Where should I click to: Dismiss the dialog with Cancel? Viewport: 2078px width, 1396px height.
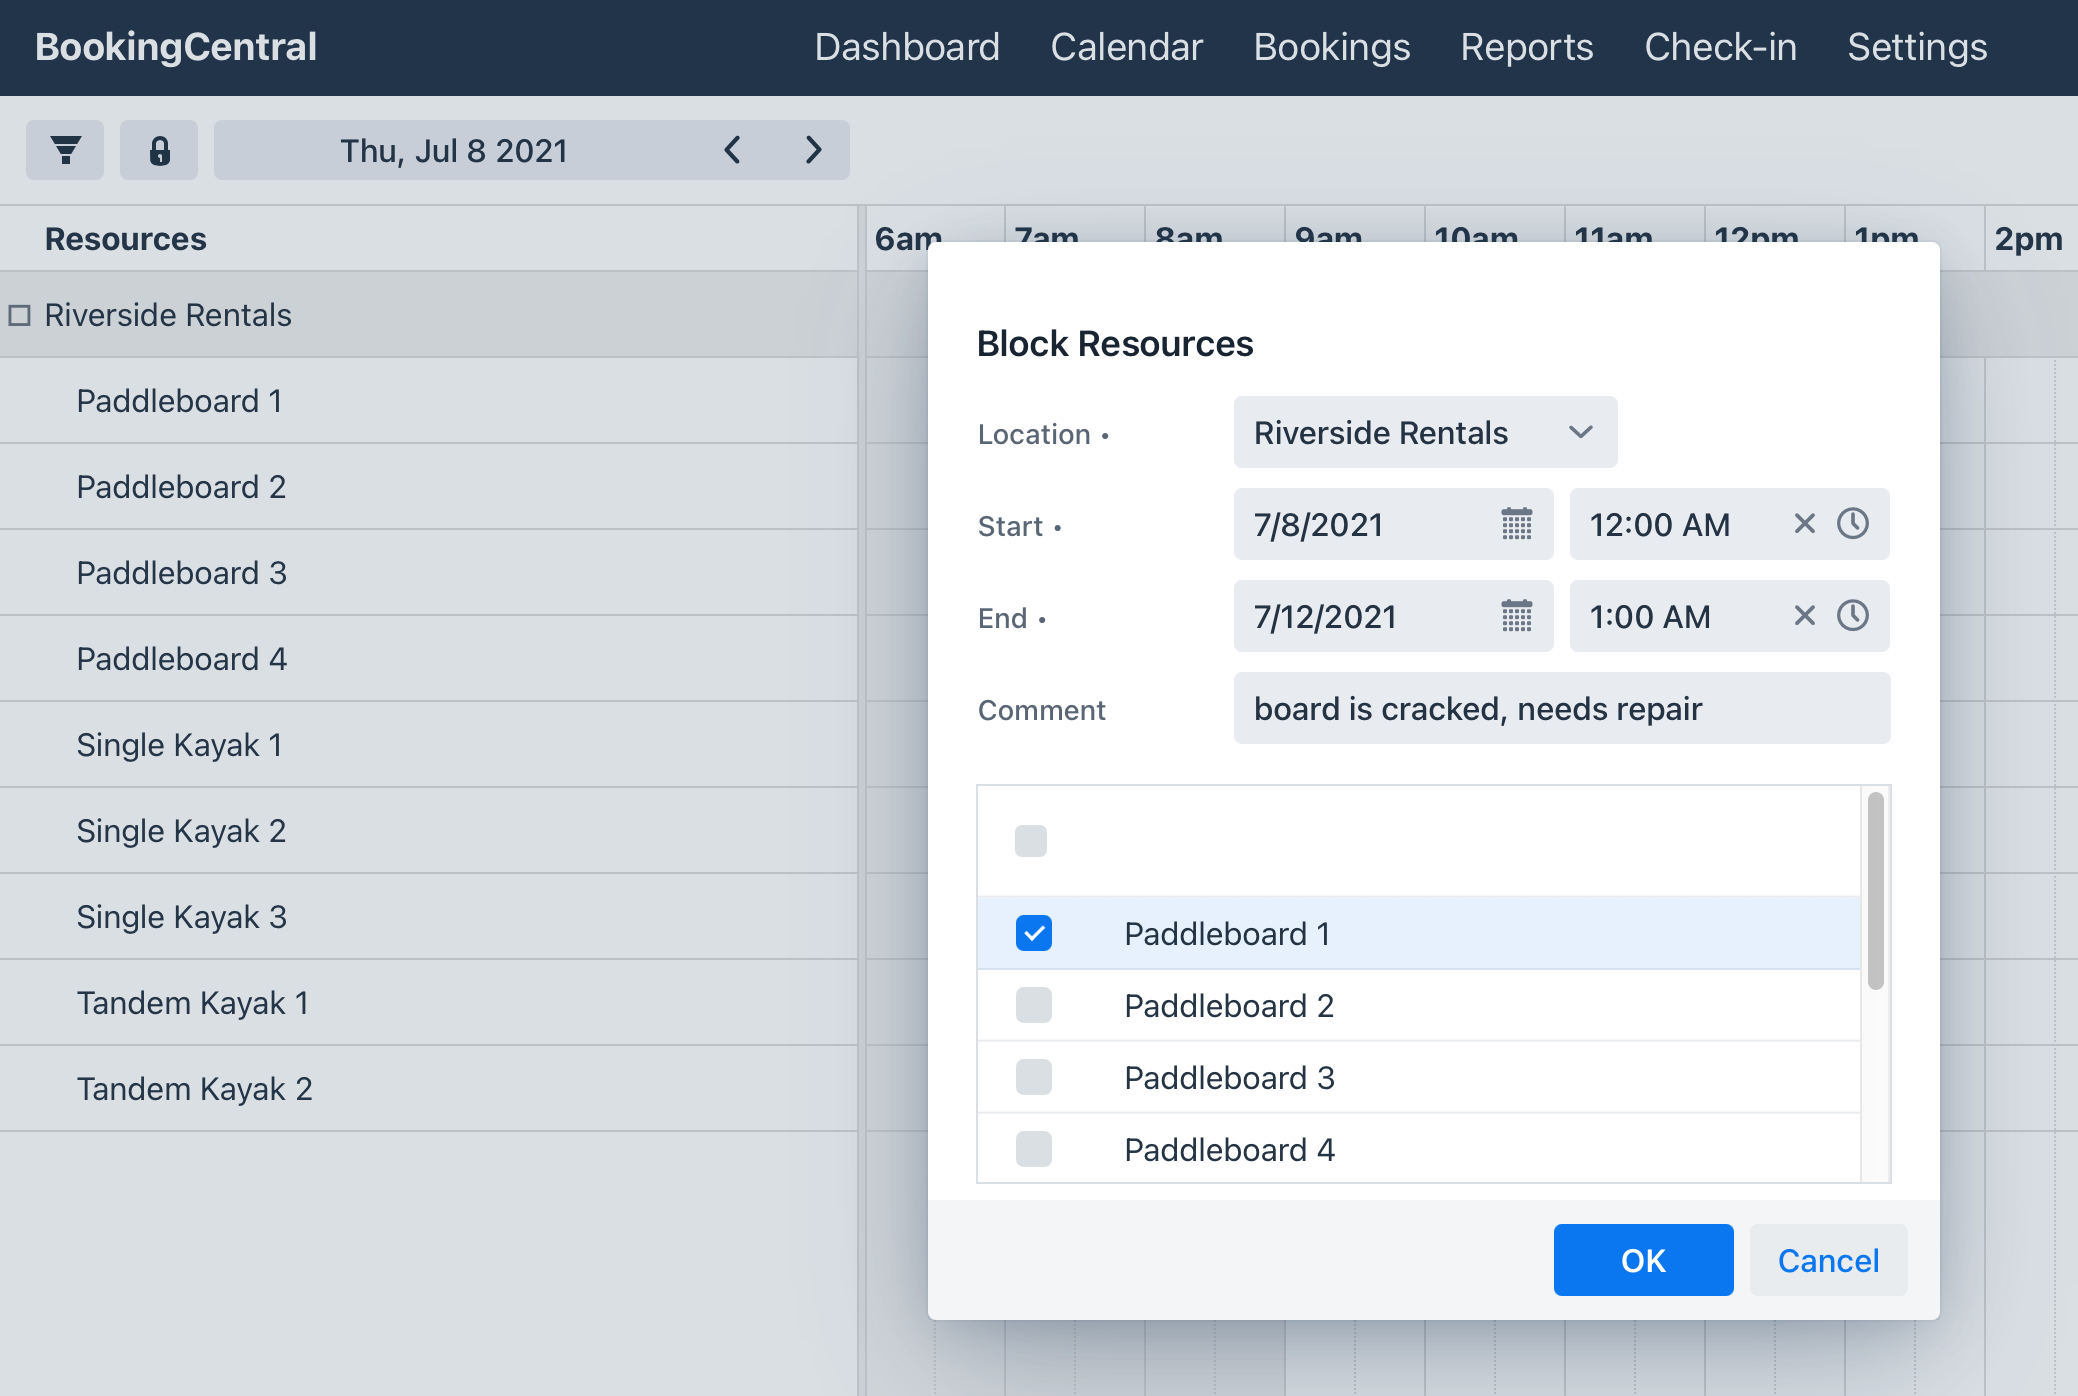(1828, 1260)
